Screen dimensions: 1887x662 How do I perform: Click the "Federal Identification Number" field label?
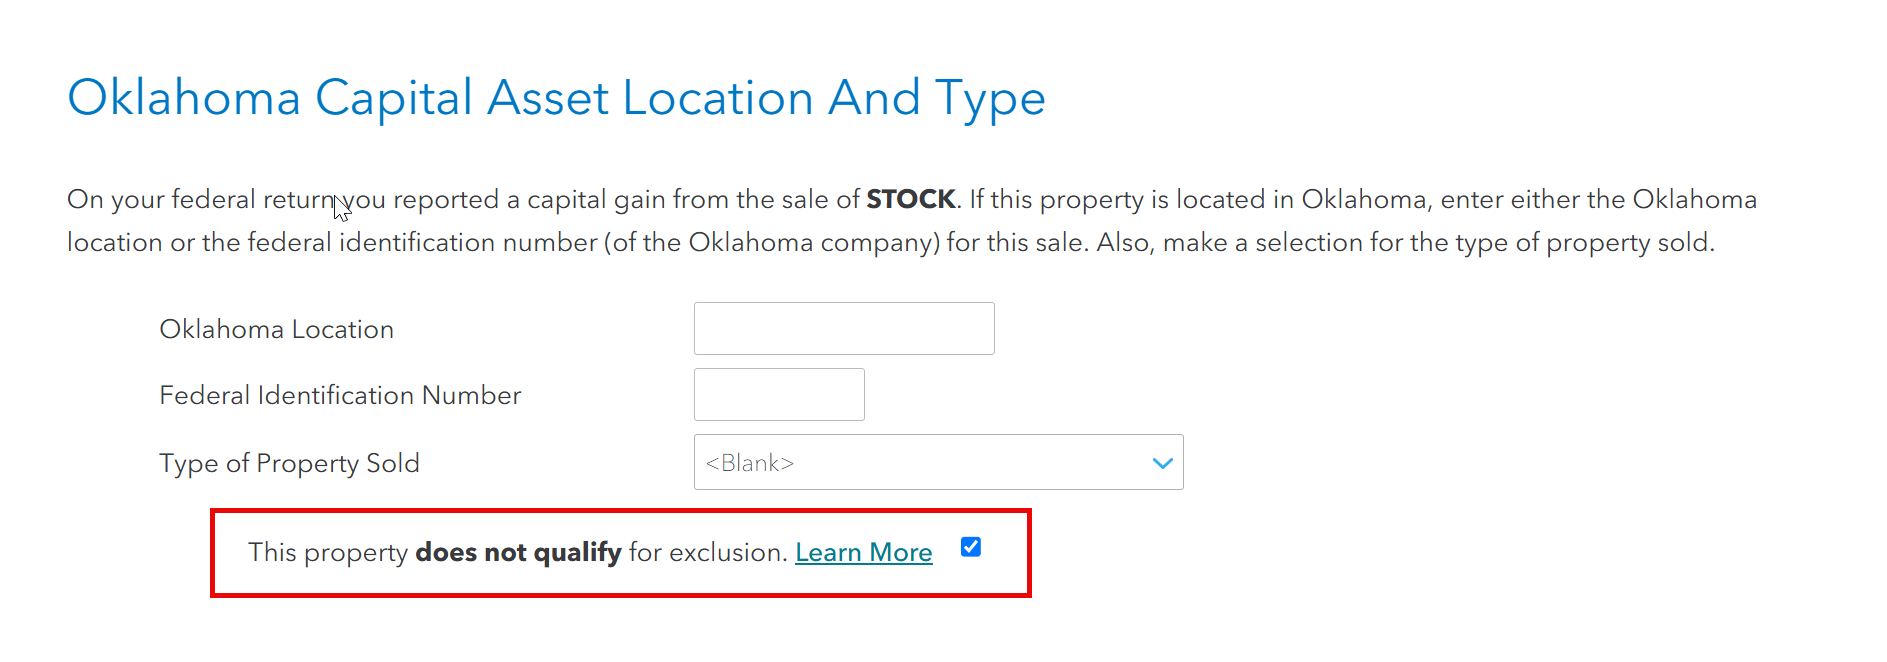[x=340, y=395]
